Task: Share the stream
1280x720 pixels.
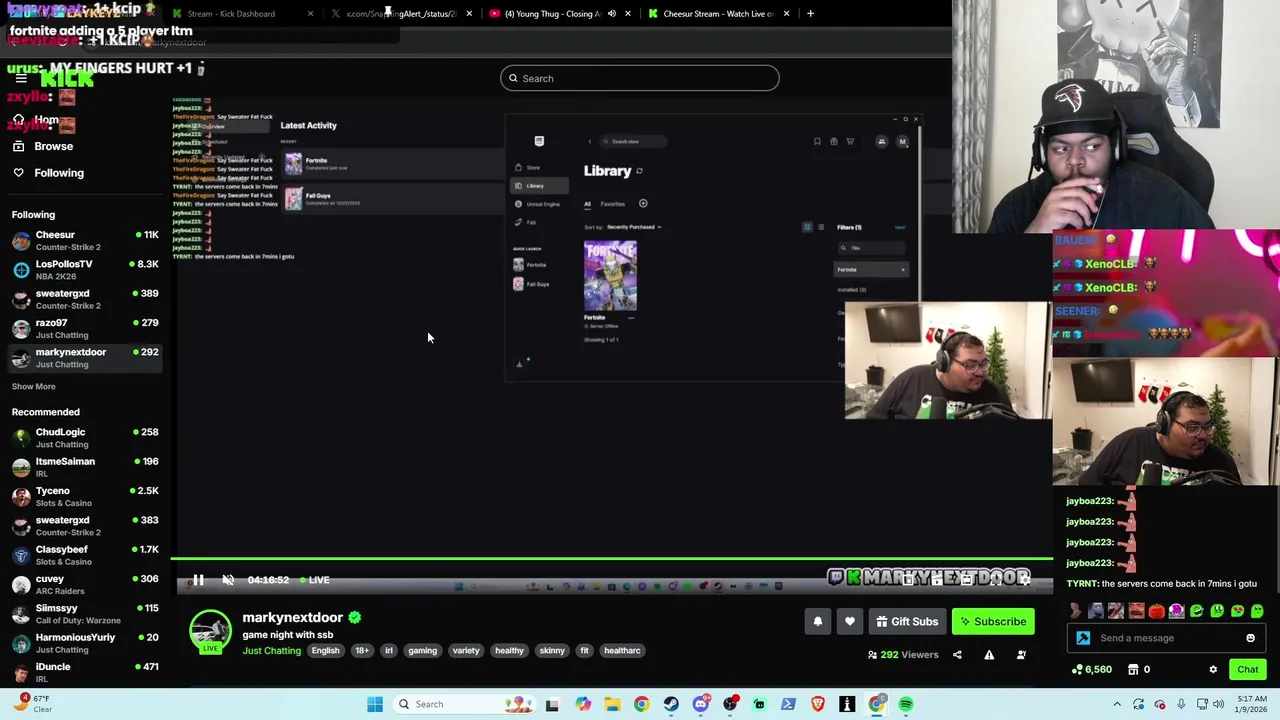Action: [x=957, y=655]
